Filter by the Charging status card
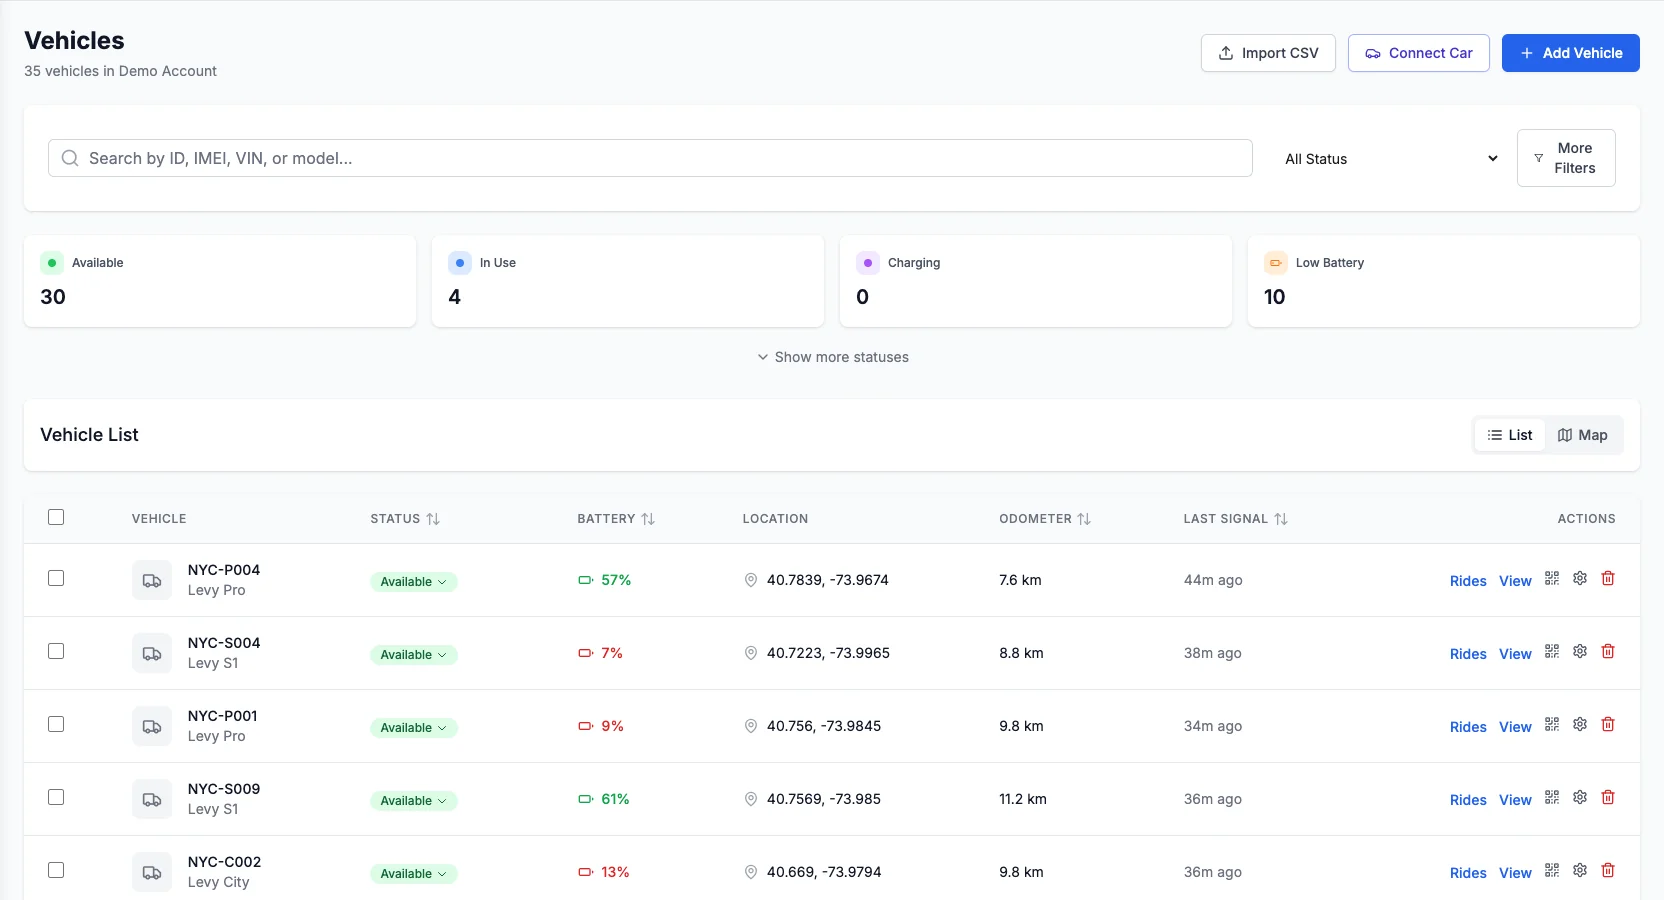This screenshot has height=900, width=1664. coord(1036,281)
